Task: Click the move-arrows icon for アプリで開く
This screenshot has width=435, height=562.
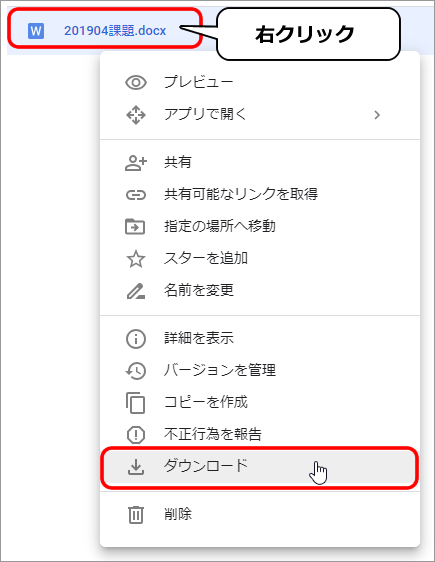Action: [136, 115]
